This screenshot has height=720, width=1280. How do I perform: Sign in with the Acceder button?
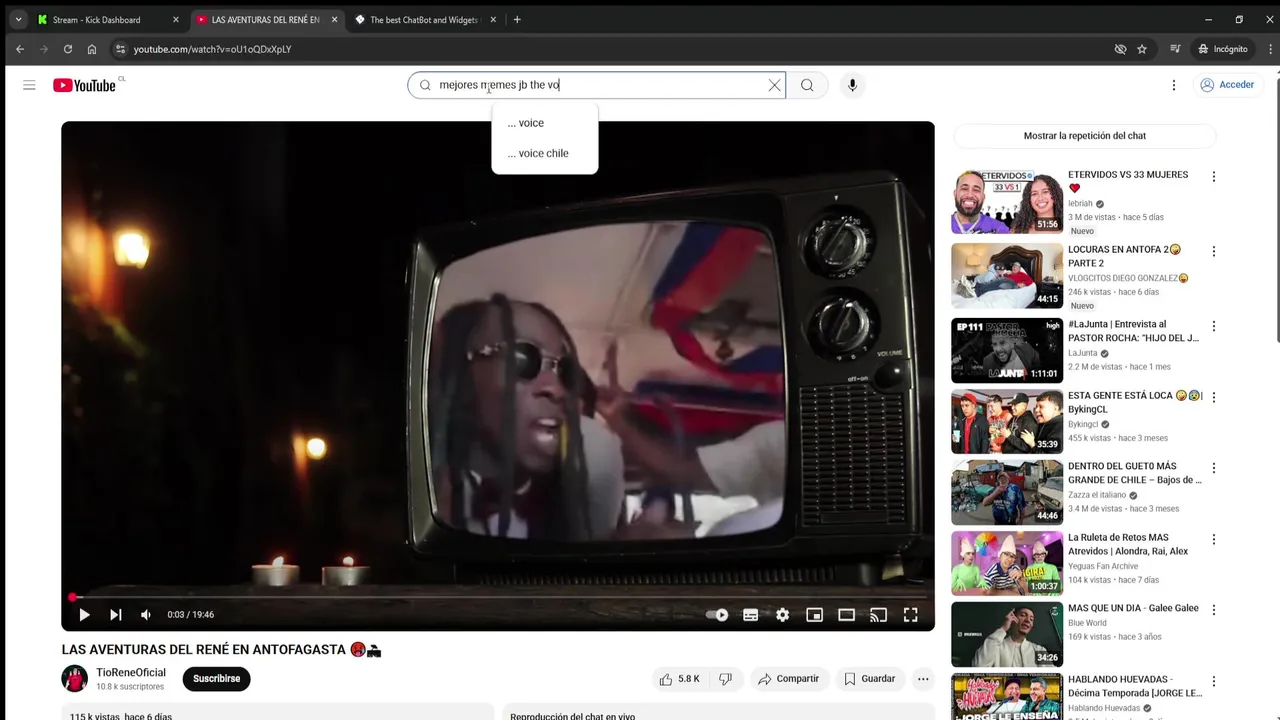click(1227, 85)
